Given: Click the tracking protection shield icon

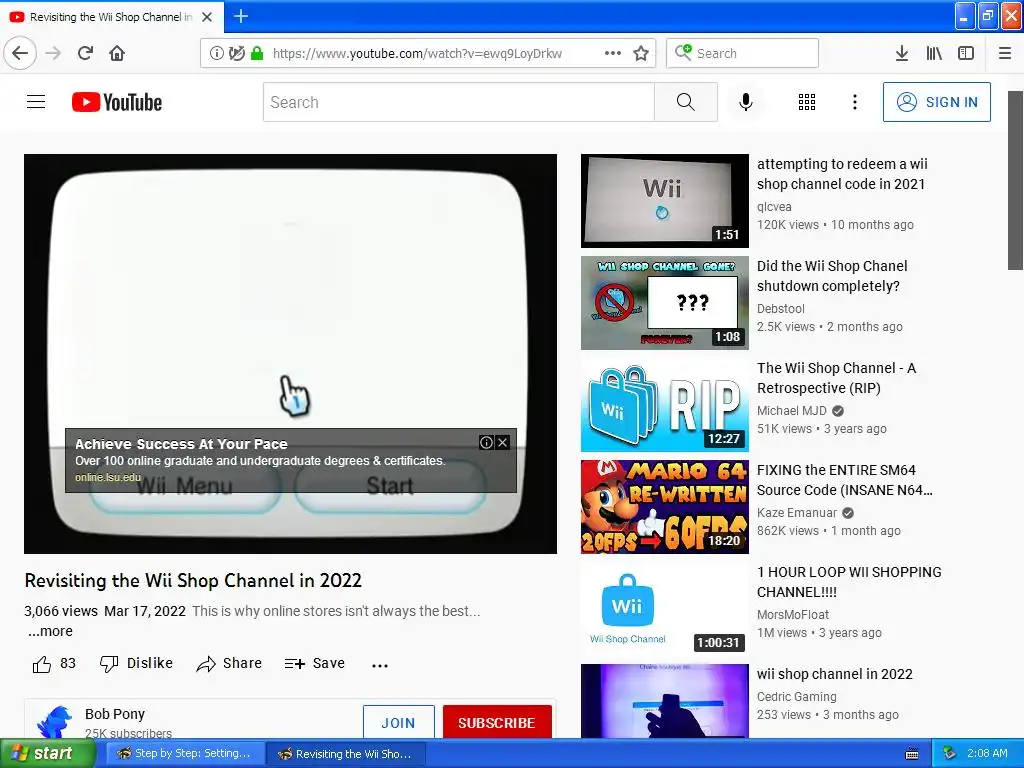Looking at the screenshot, I should [x=237, y=53].
